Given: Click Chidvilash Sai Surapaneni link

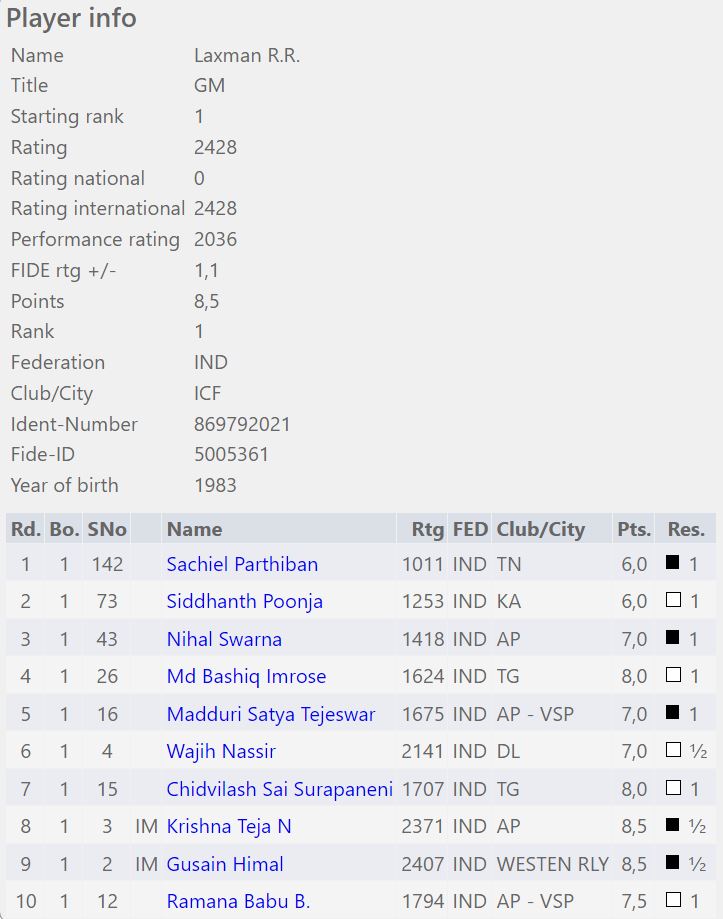Looking at the screenshot, I should (x=280, y=789).
